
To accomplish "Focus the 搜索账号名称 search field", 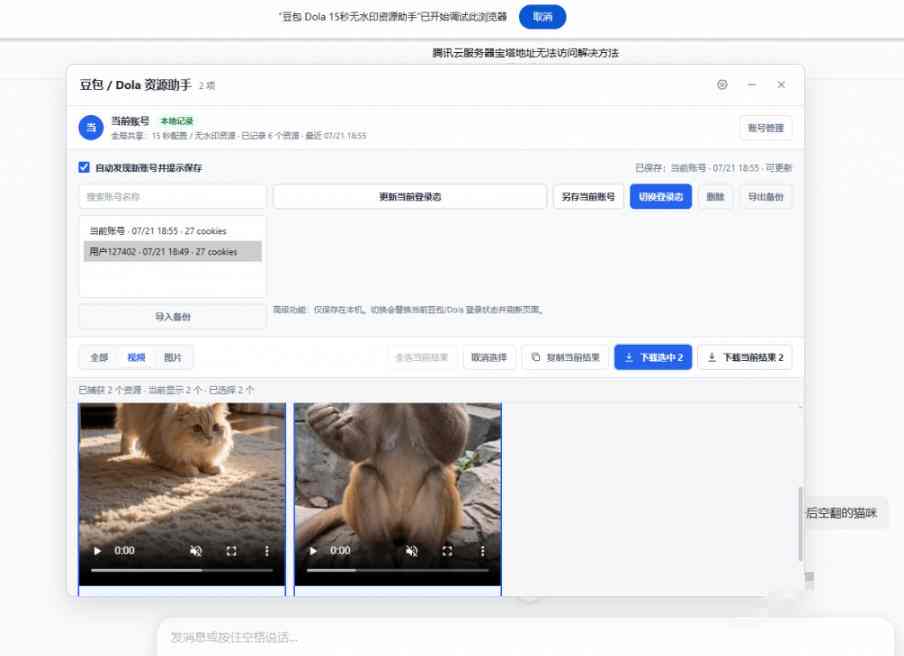I will click(x=172, y=197).
